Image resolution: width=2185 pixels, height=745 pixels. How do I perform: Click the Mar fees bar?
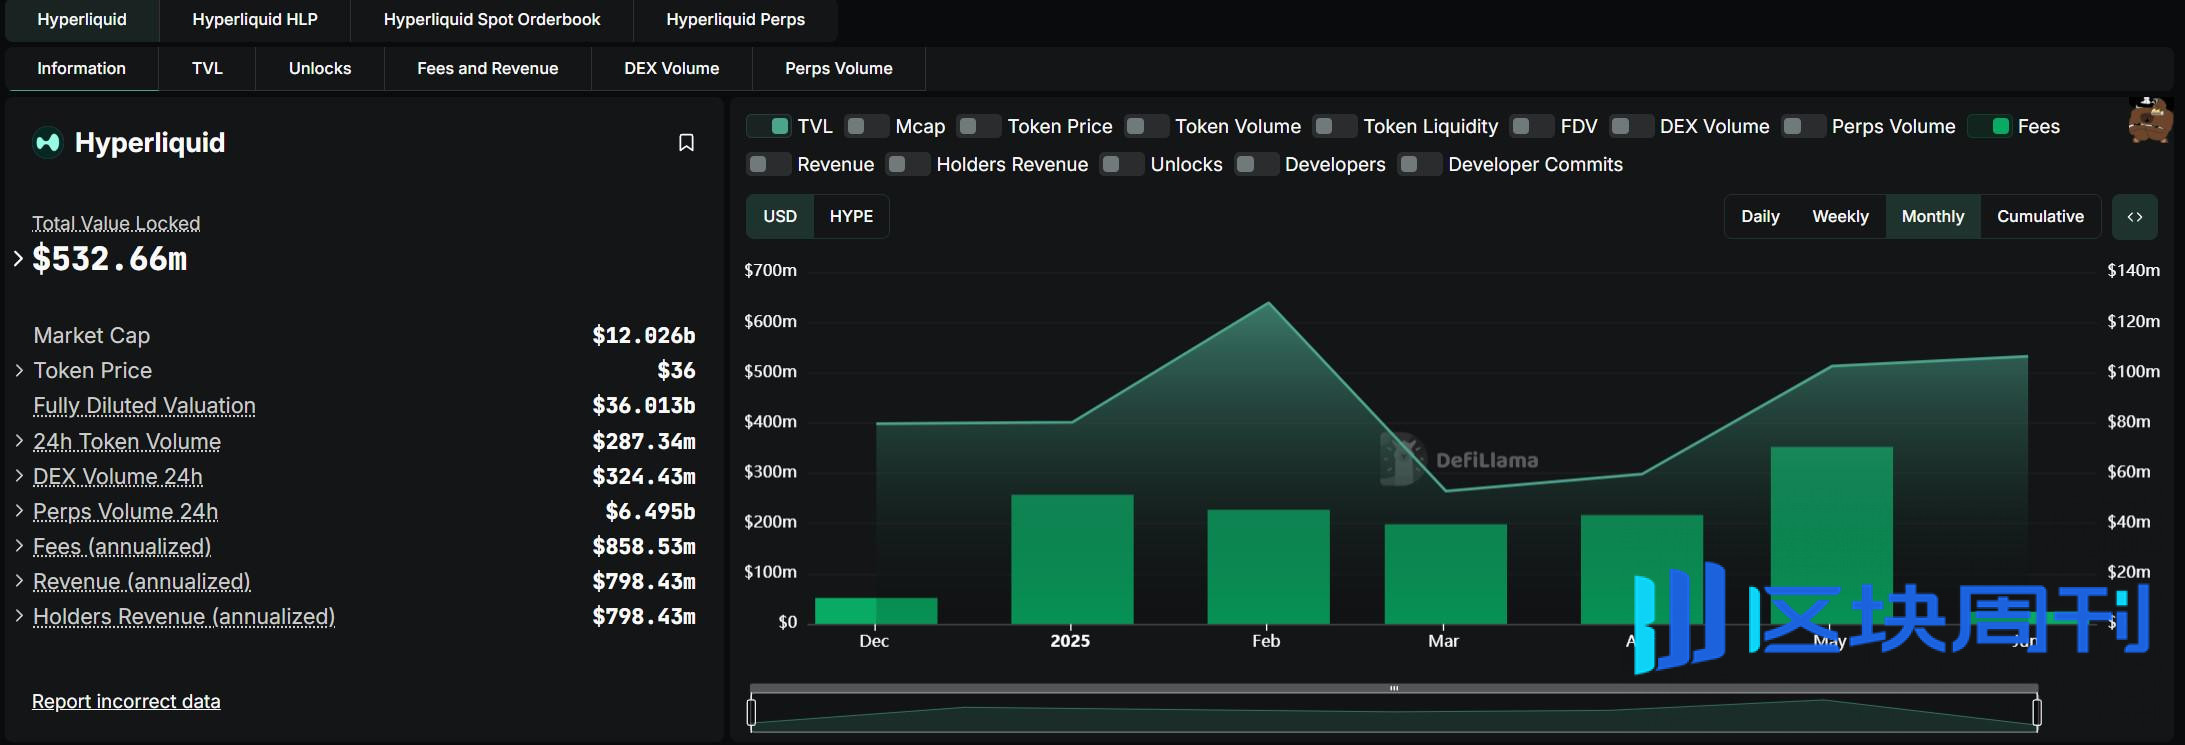coord(1445,574)
